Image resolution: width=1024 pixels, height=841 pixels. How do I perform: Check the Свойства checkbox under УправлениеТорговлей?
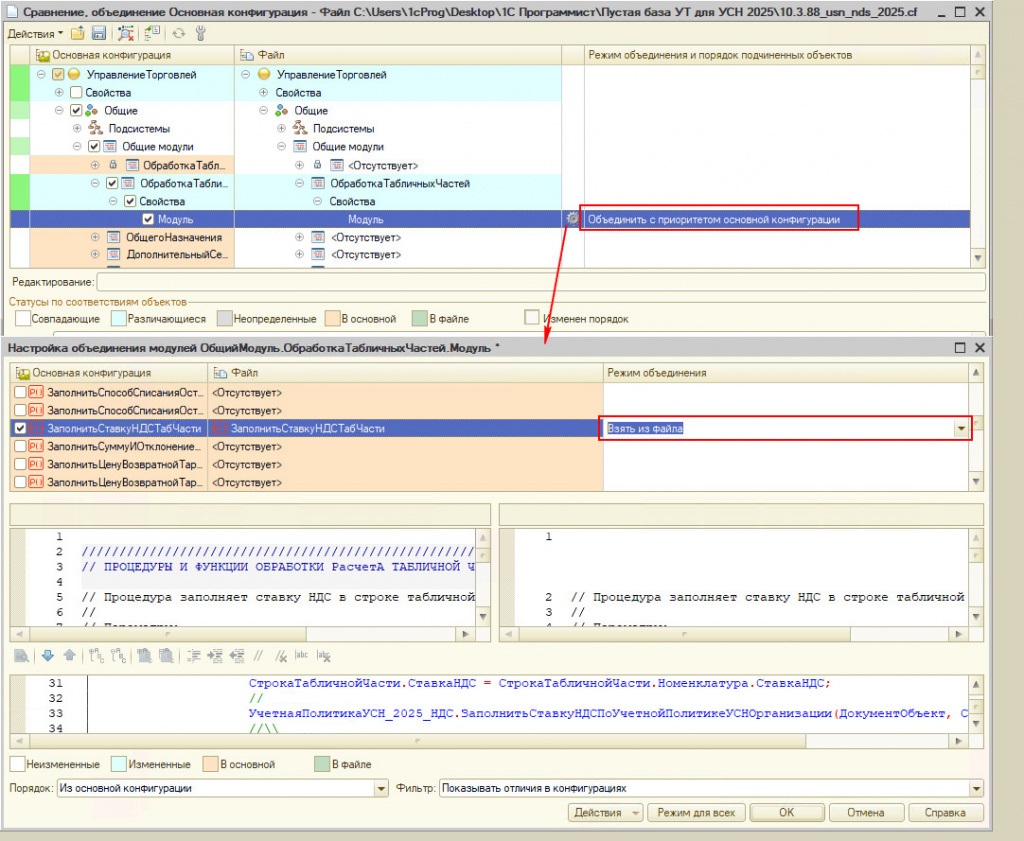tap(76, 93)
